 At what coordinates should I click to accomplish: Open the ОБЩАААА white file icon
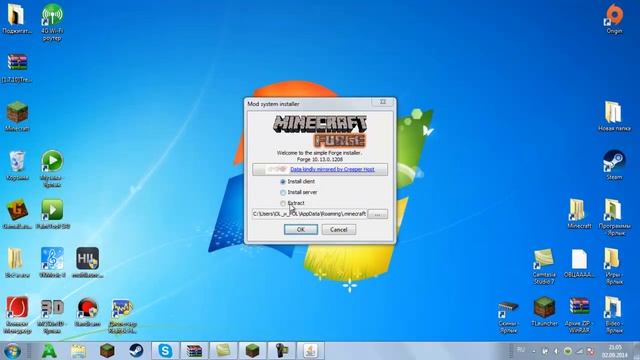[579, 263]
